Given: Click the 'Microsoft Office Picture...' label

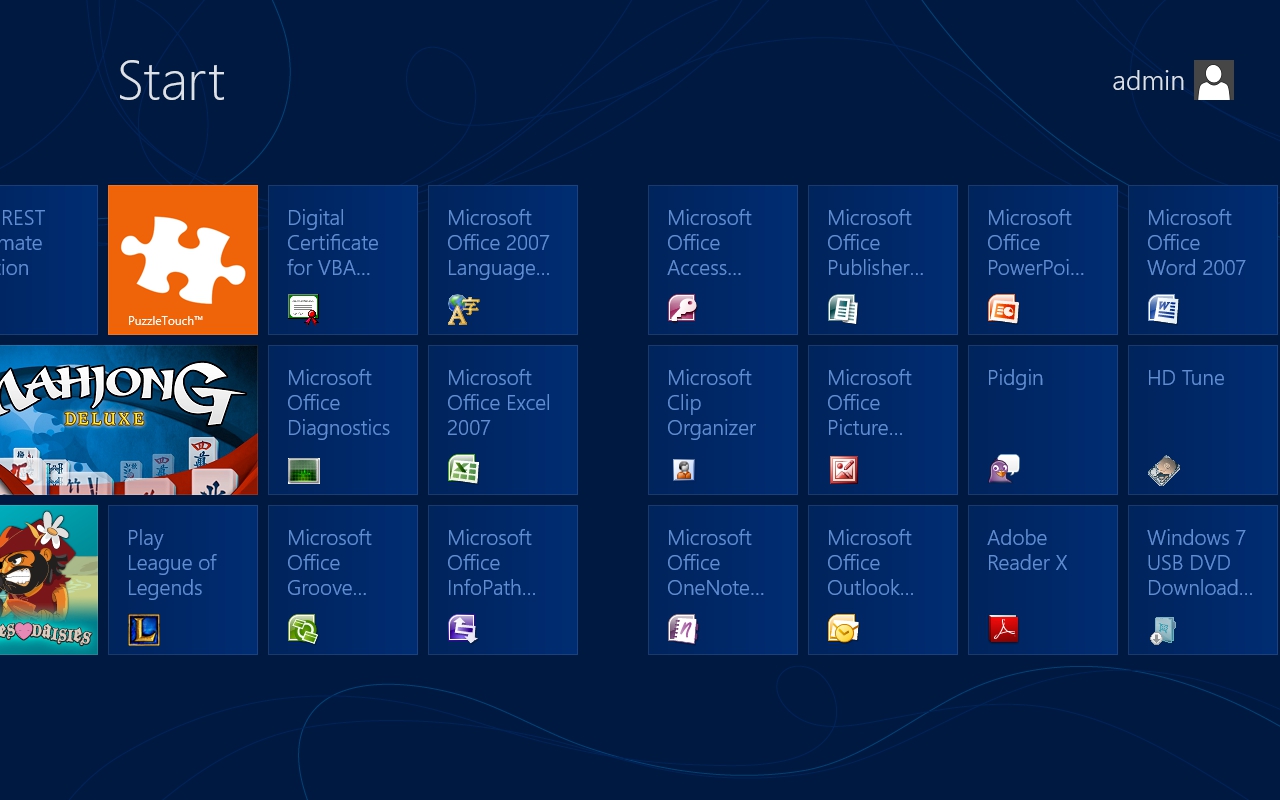Looking at the screenshot, I should tap(869, 403).
